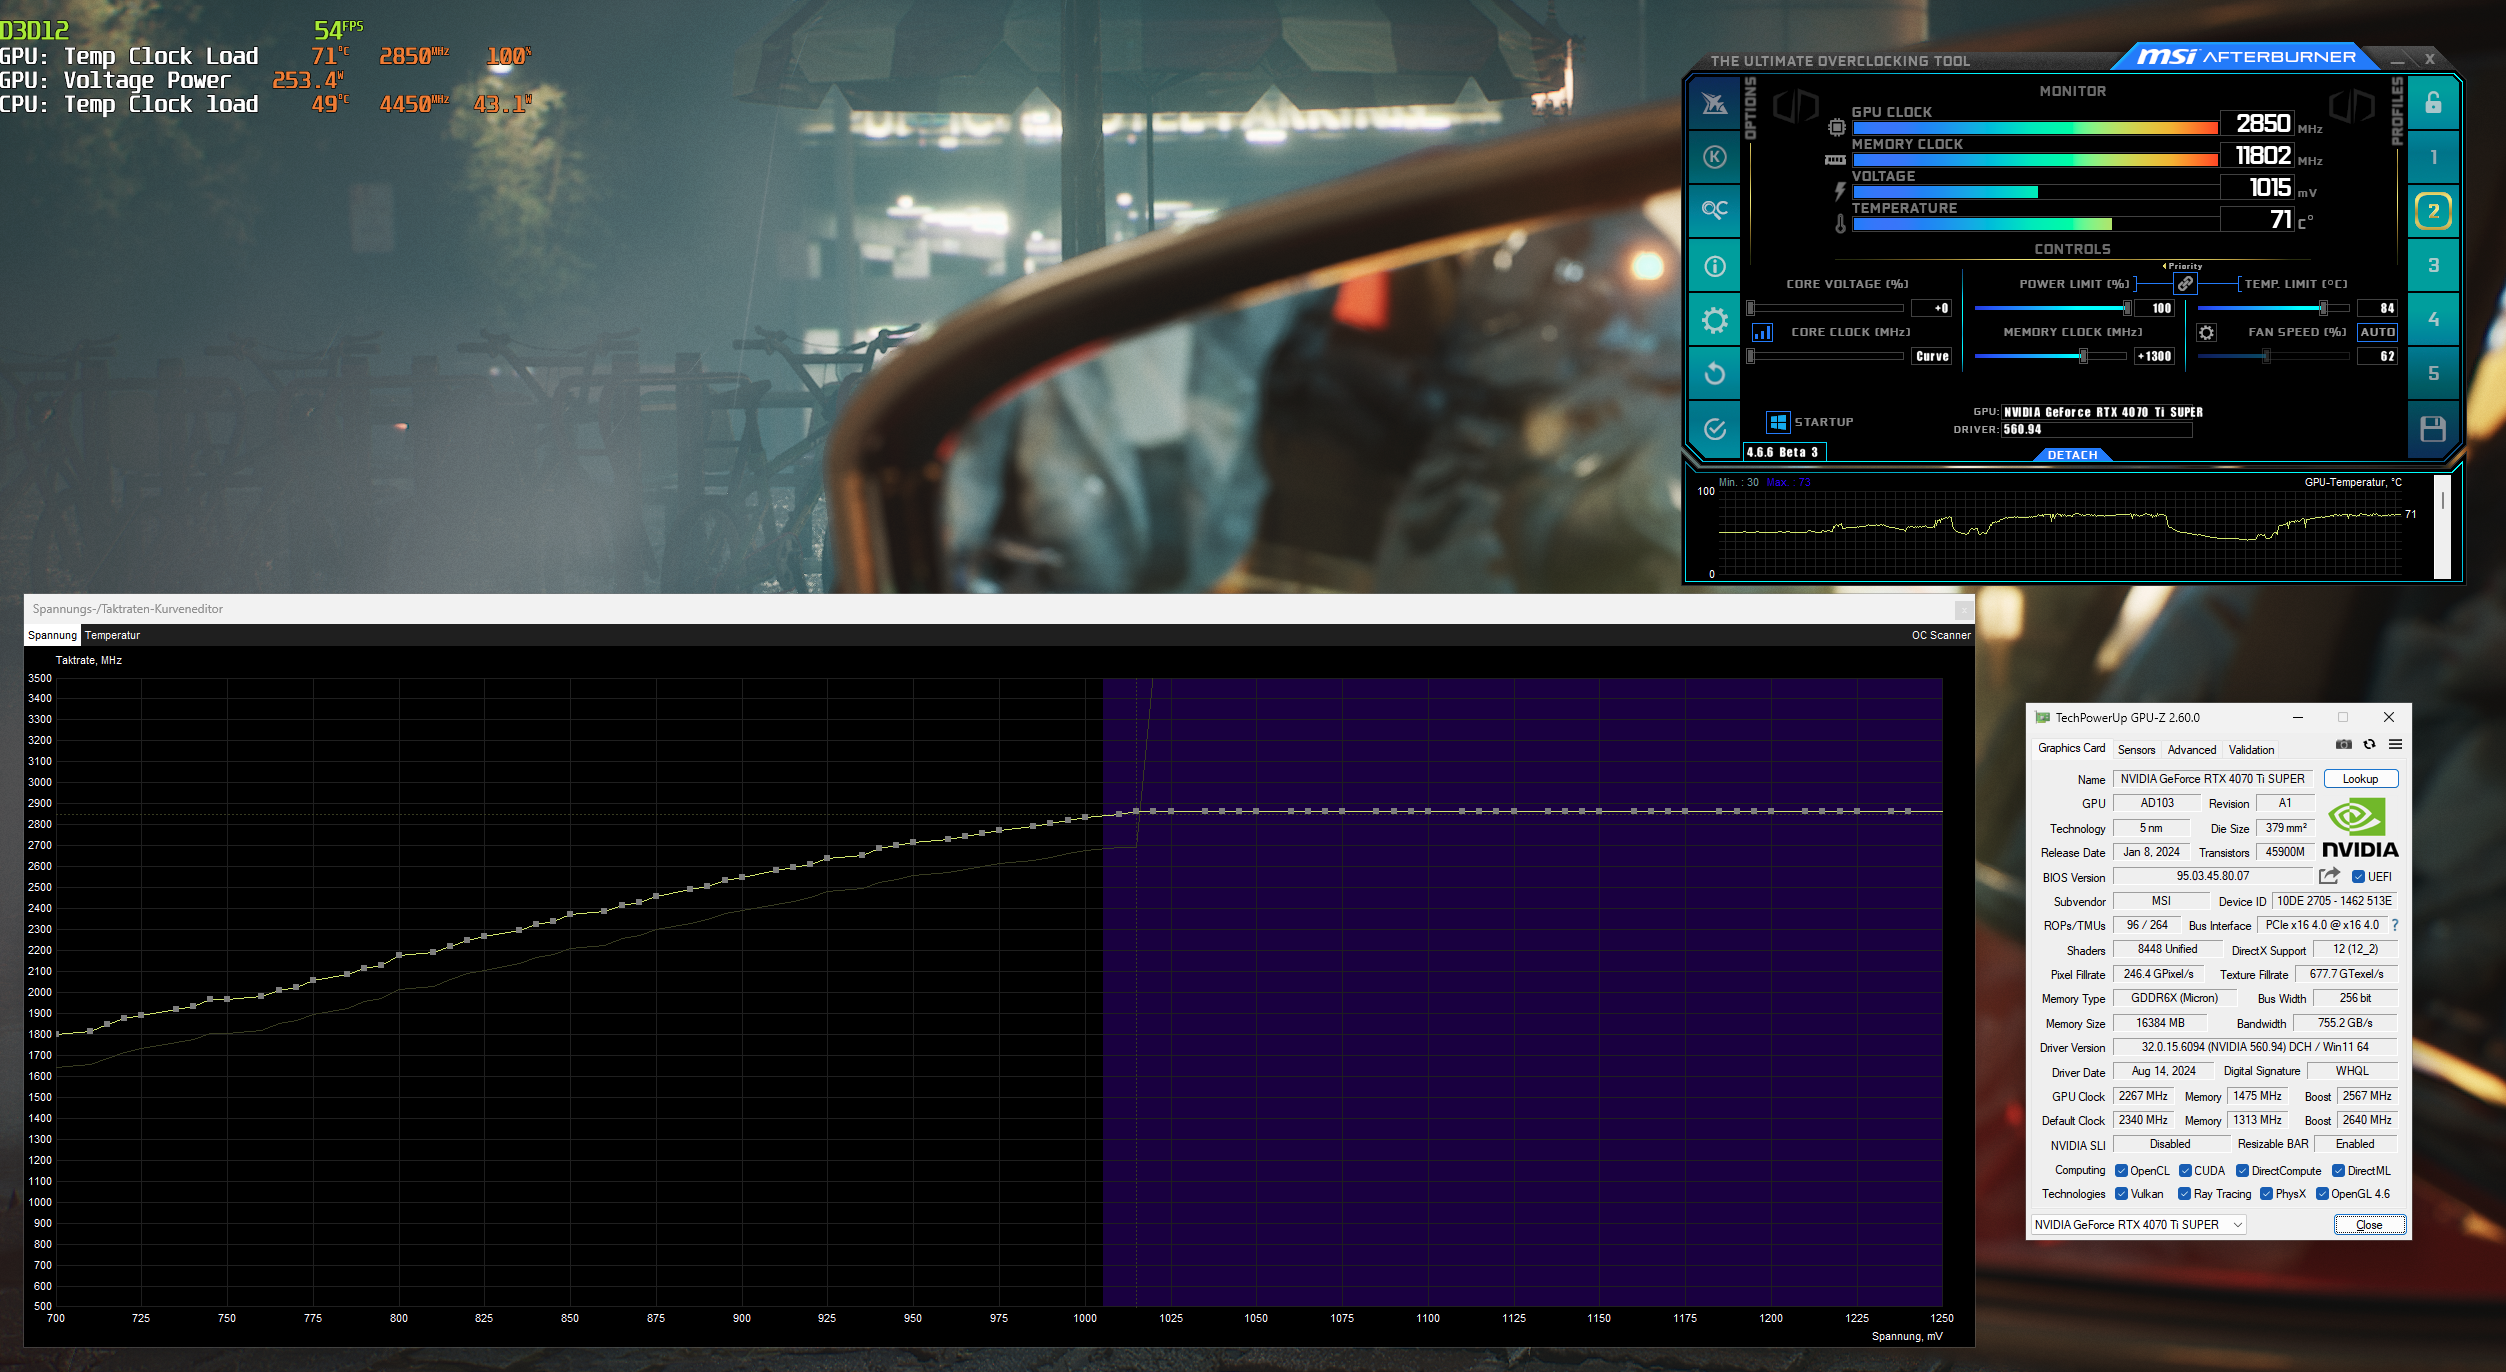The width and height of the screenshot is (2506, 1372).
Task: Open Afterburner settings gear in sidebar
Action: coord(1714,320)
